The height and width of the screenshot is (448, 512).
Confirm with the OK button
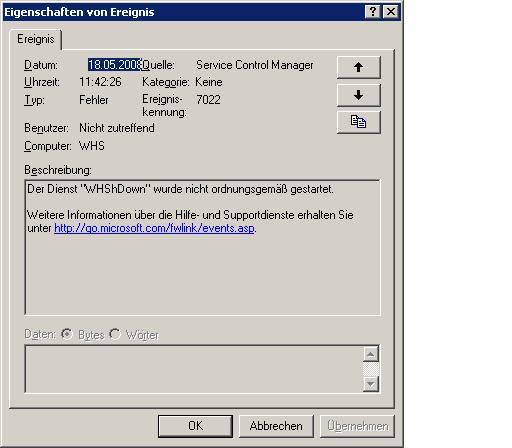click(195, 426)
